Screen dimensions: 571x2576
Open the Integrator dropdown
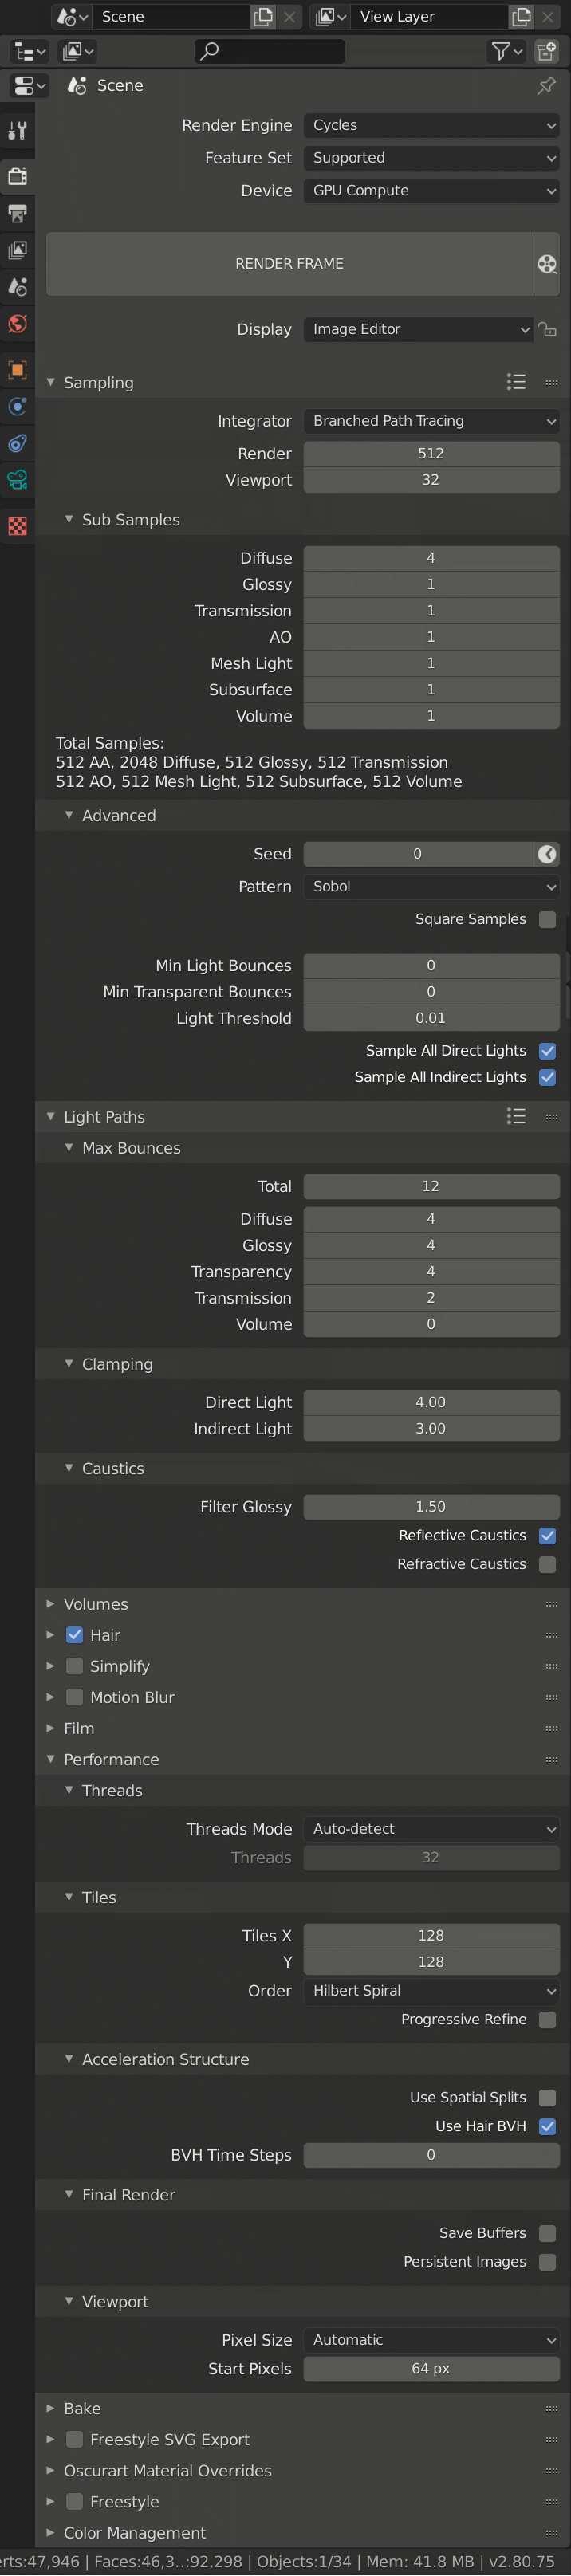(431, 421)
